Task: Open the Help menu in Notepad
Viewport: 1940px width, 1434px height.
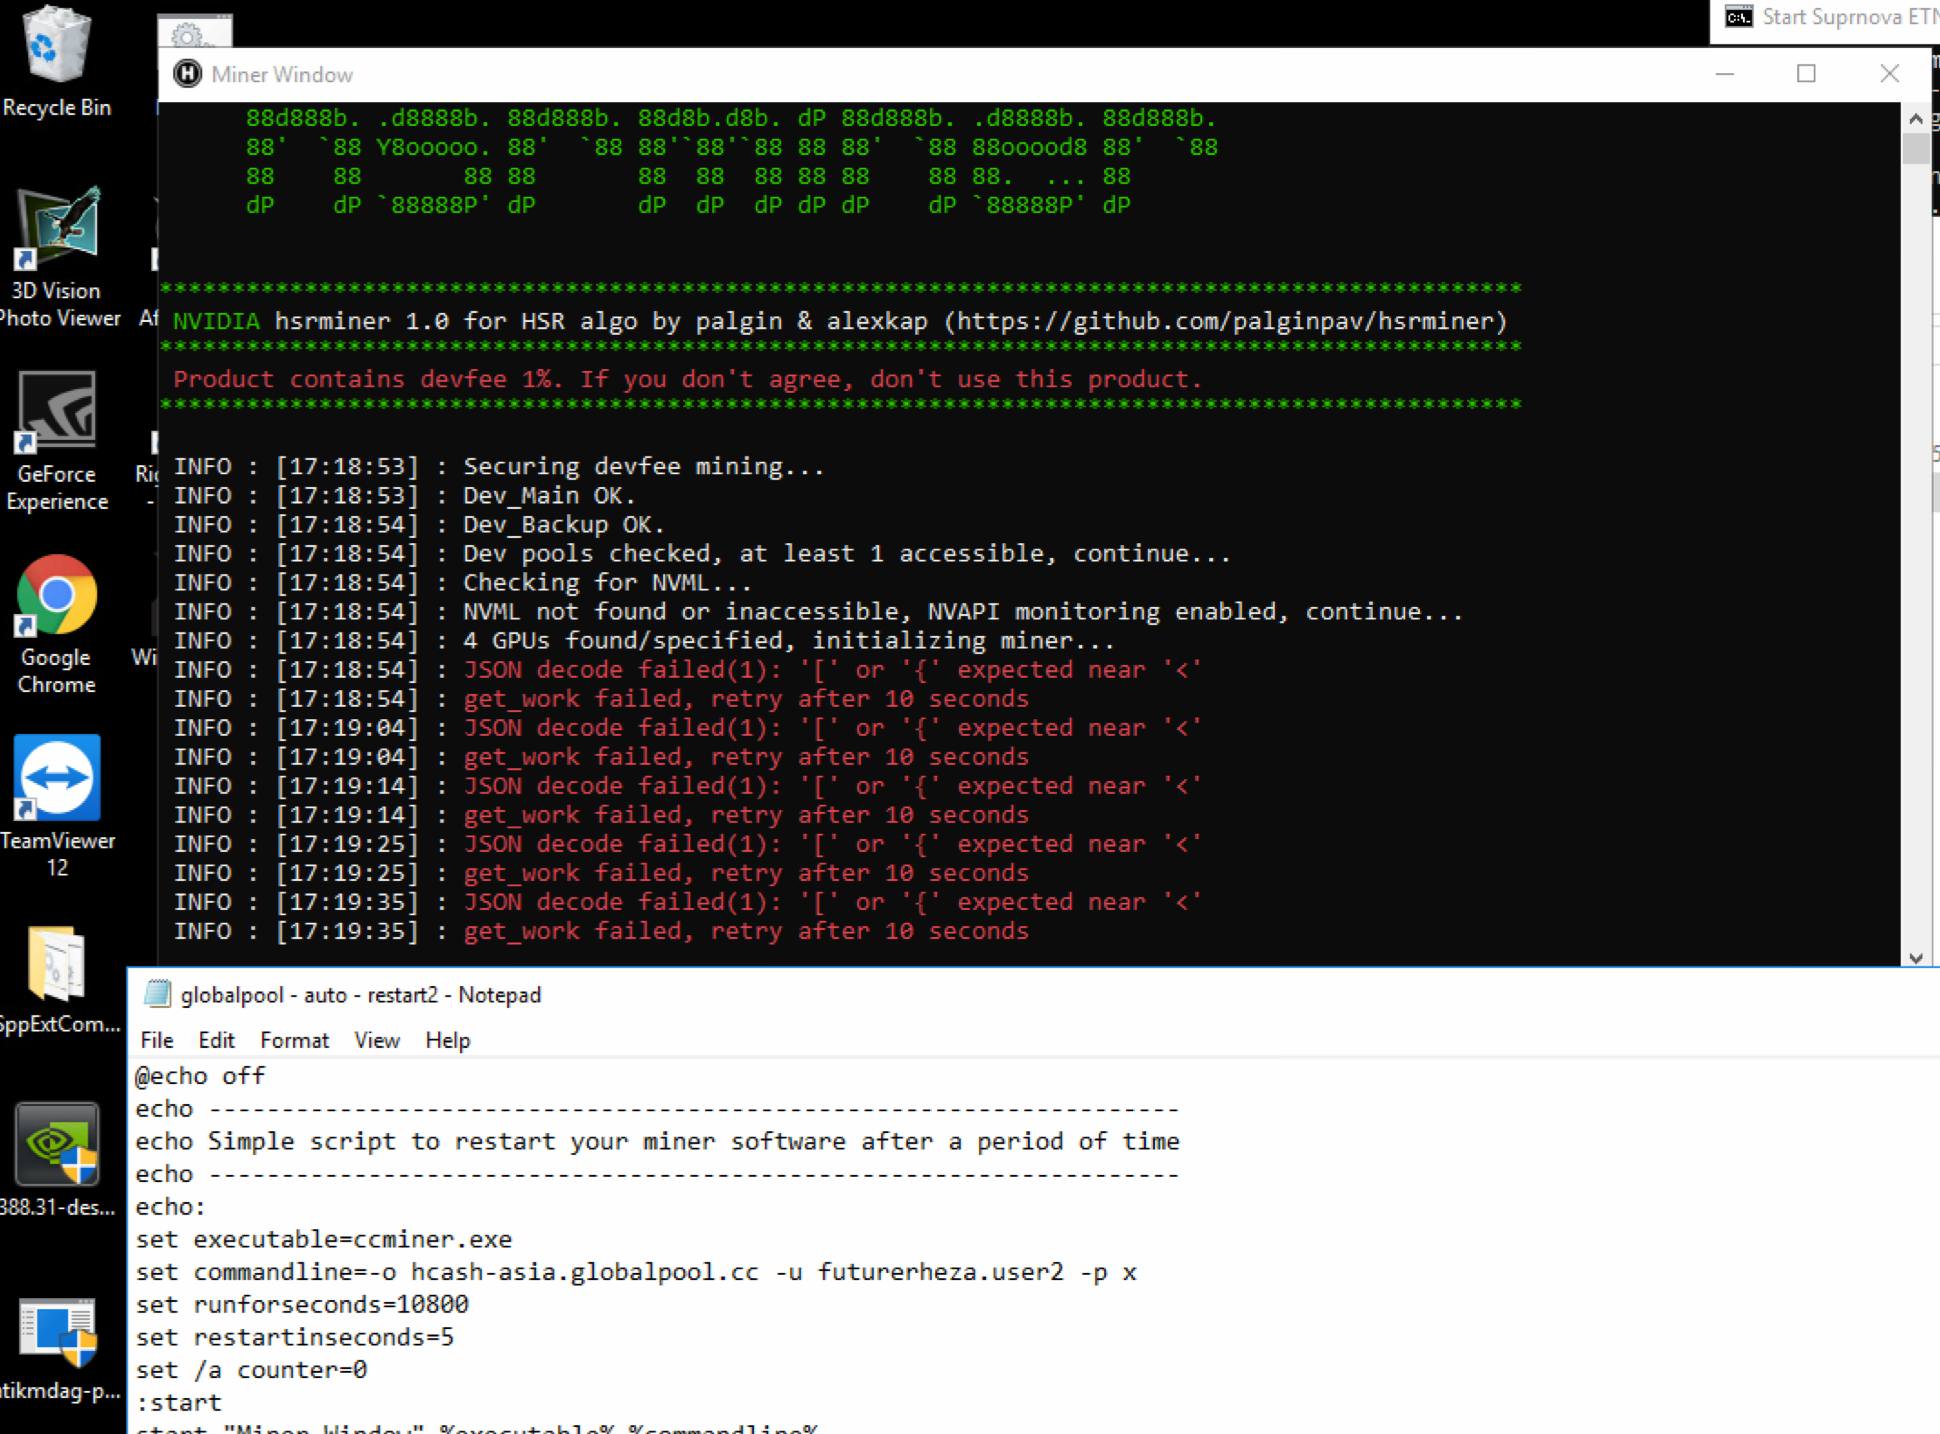Action: pos(447,1040)
